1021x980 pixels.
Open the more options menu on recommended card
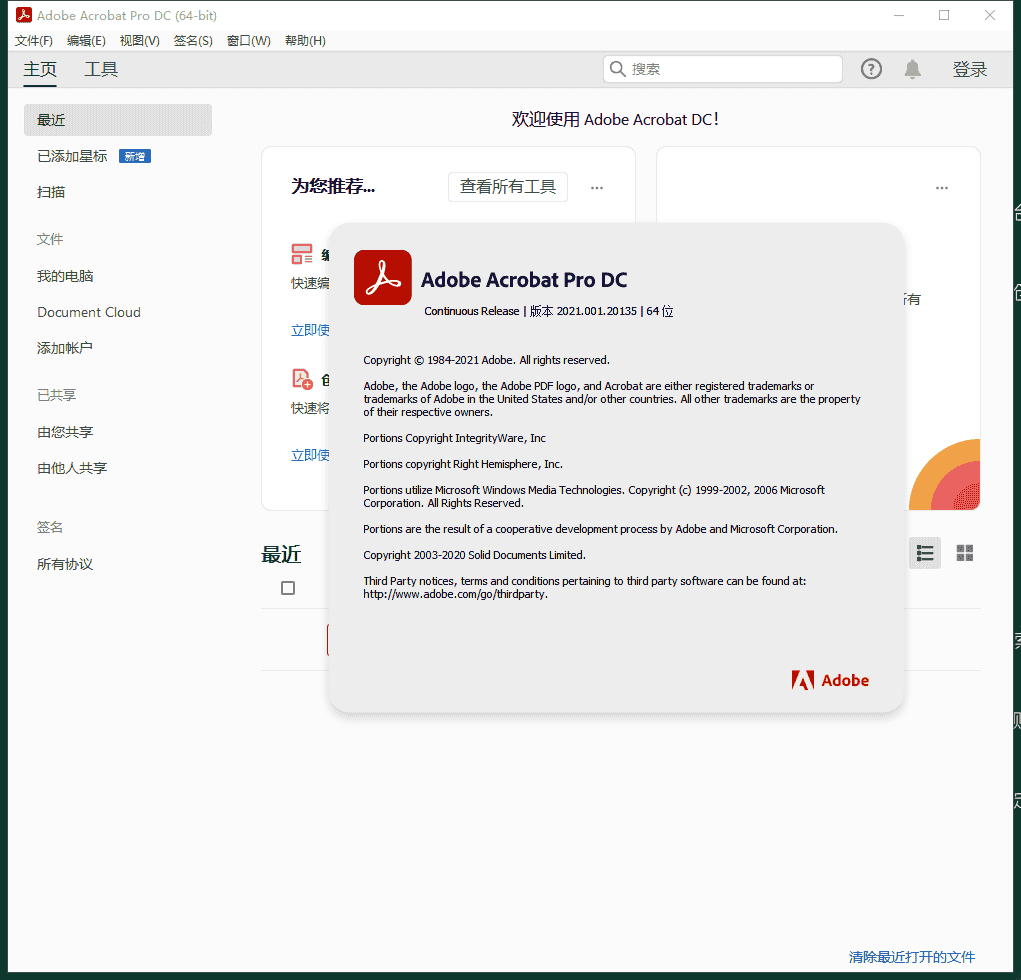pos(597,187)
